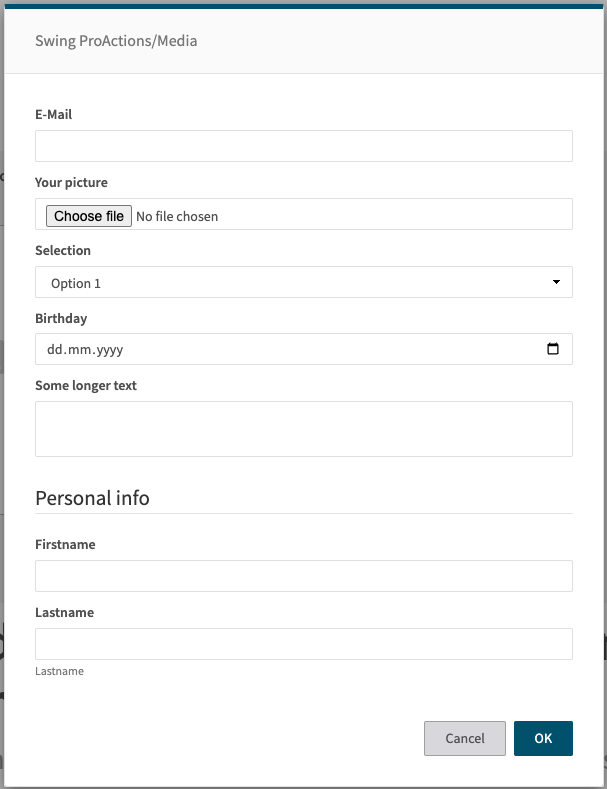Click the No file chosen text
The height and width of the screenshot is (789, 607).
coord(177,216)
